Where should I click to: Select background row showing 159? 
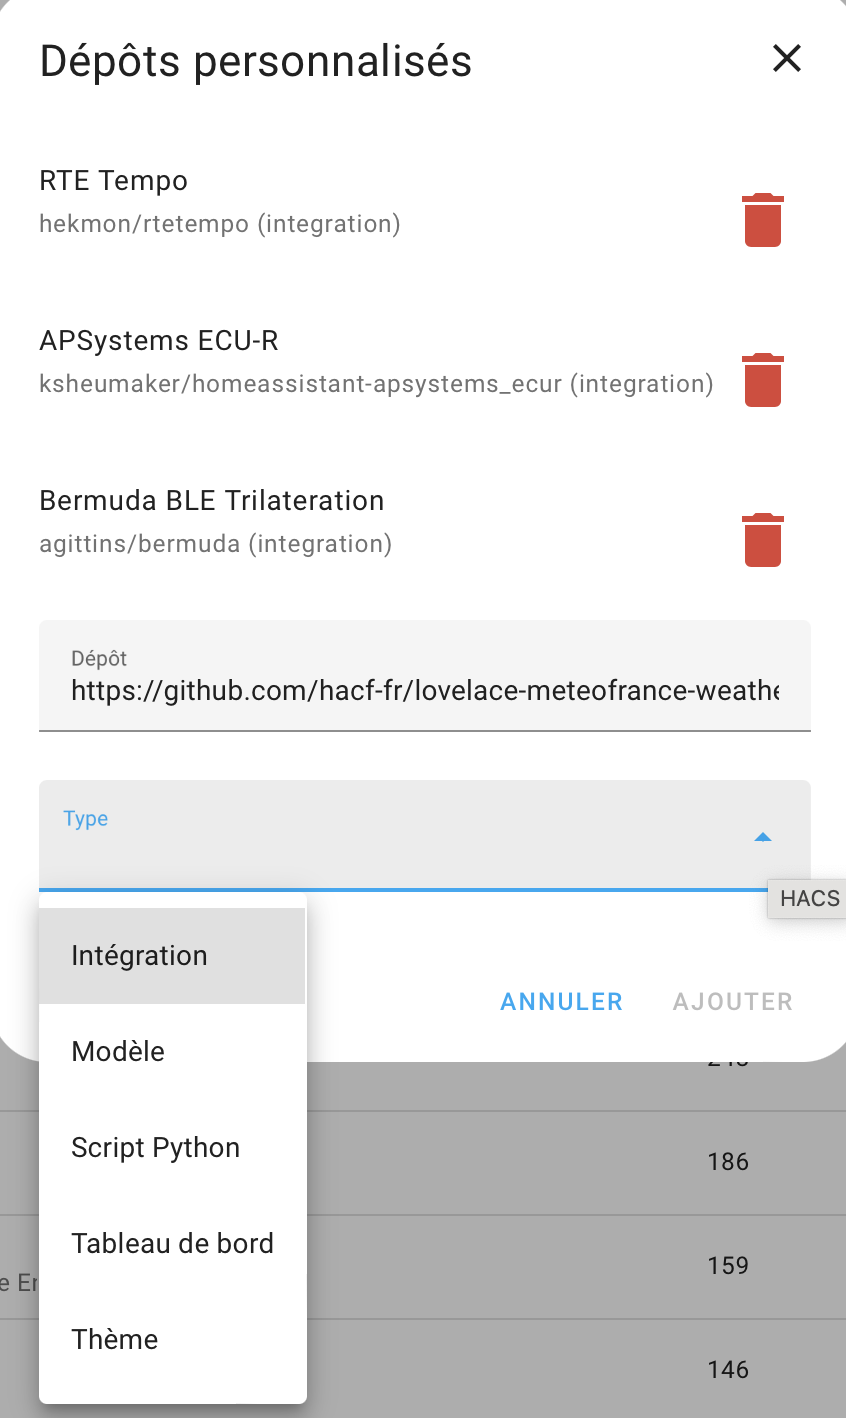pos(576,1266)
